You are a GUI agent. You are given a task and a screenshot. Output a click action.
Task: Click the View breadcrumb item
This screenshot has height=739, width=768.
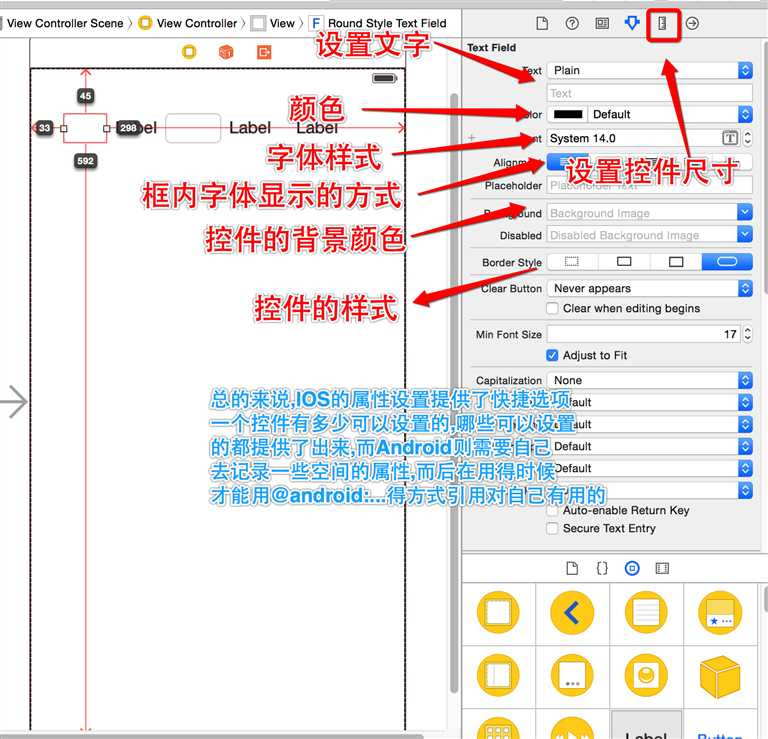coord(273,23)
